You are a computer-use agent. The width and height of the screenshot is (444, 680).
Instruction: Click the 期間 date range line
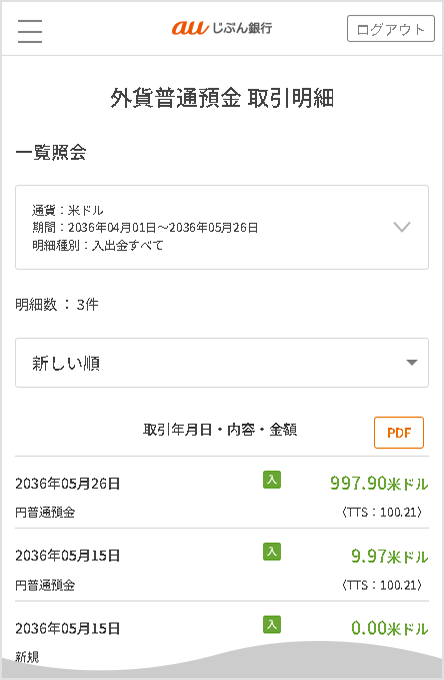tap(145, 228)
